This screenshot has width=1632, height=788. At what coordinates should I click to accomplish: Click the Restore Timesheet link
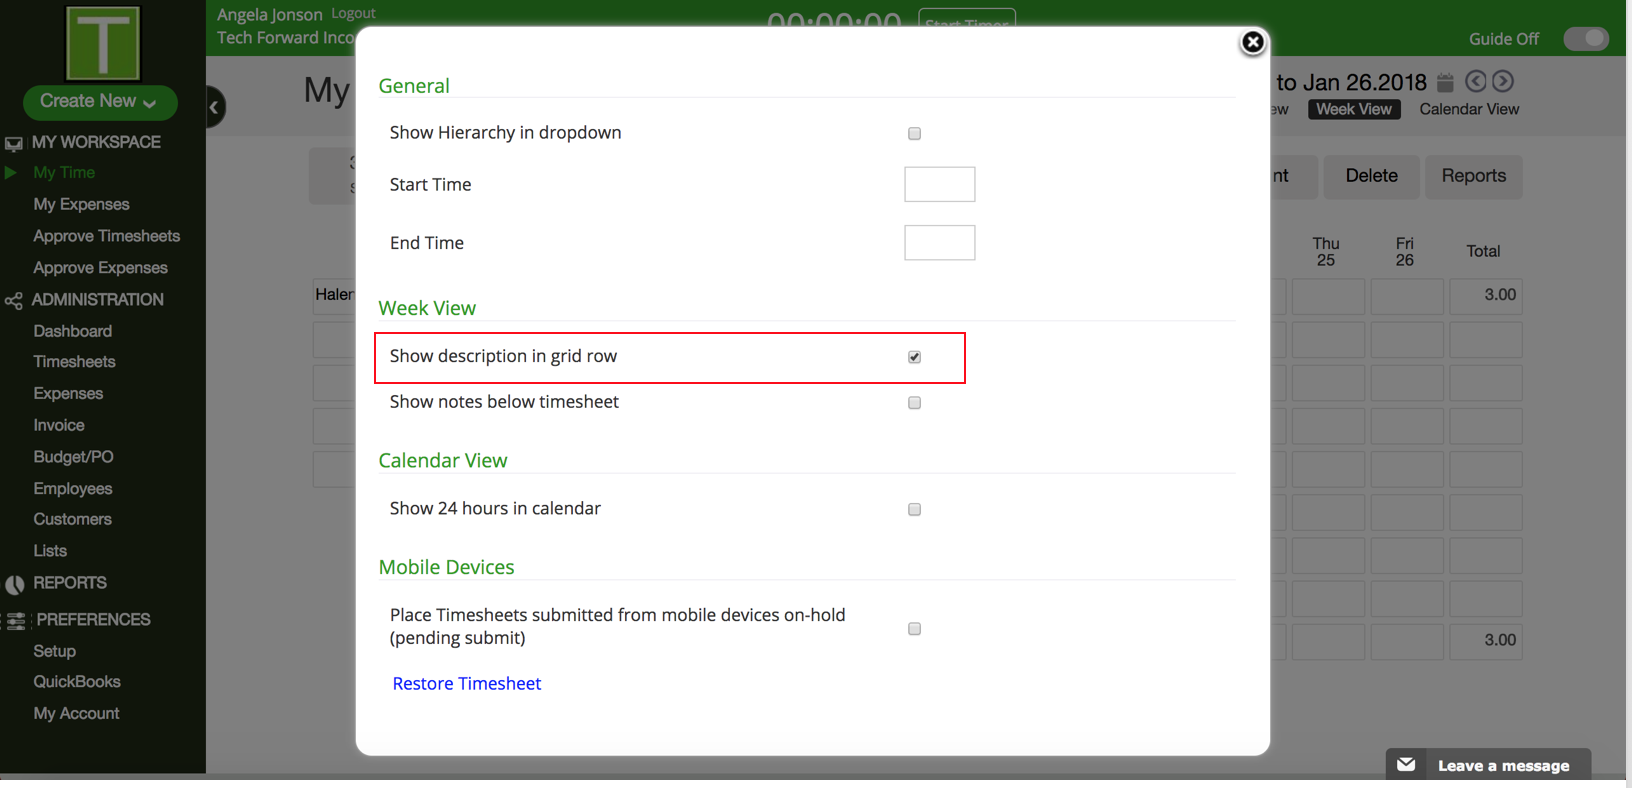[x=466, y=683]
